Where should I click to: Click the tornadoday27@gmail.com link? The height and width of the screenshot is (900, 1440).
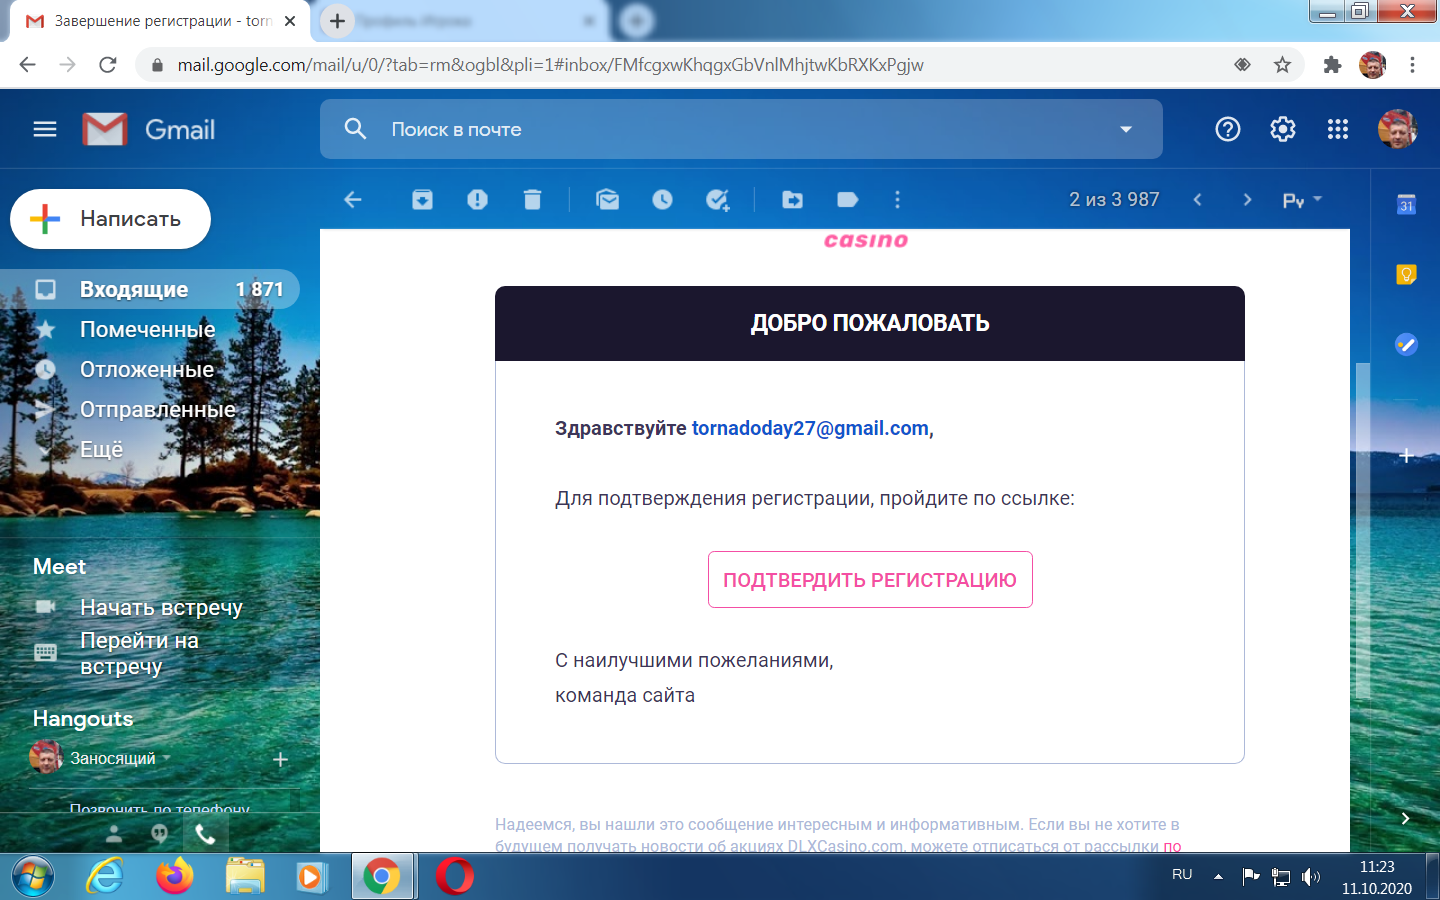pos(810,428)
